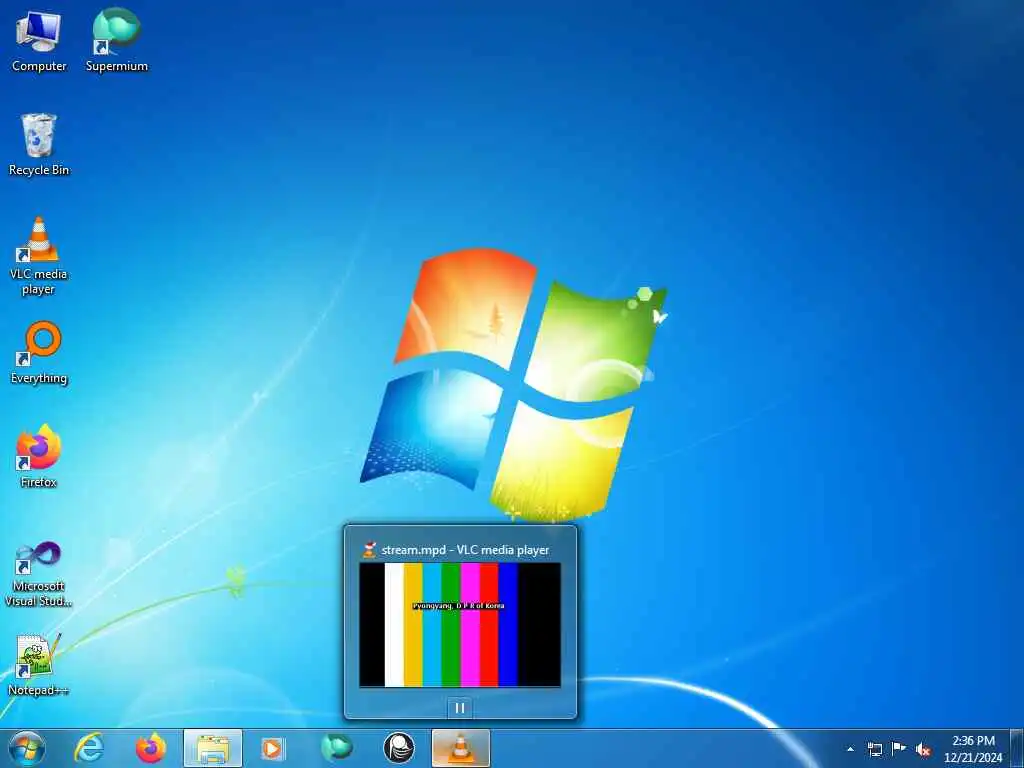Screen dimensions: 1024x768
Task: Pause playback in VLC thumbnail preview
Action: point(460,708)
